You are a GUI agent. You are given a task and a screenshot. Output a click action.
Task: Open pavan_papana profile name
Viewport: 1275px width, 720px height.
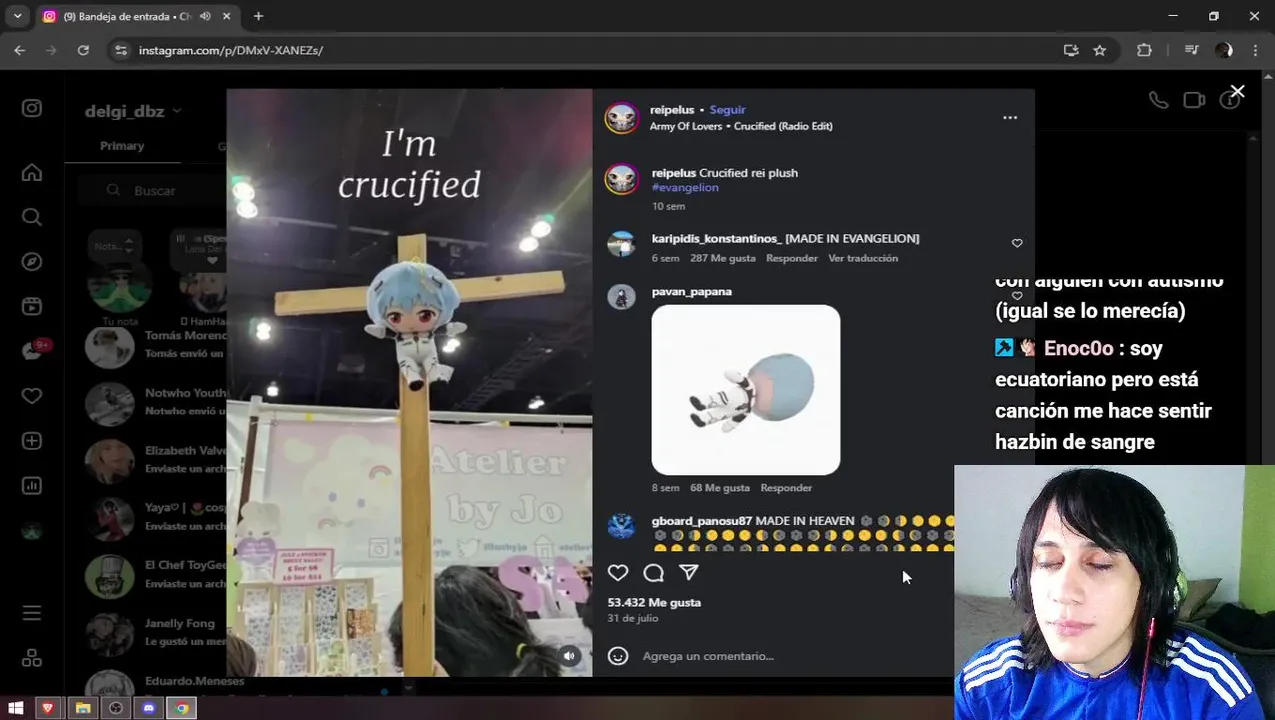[x=692, y=292]
